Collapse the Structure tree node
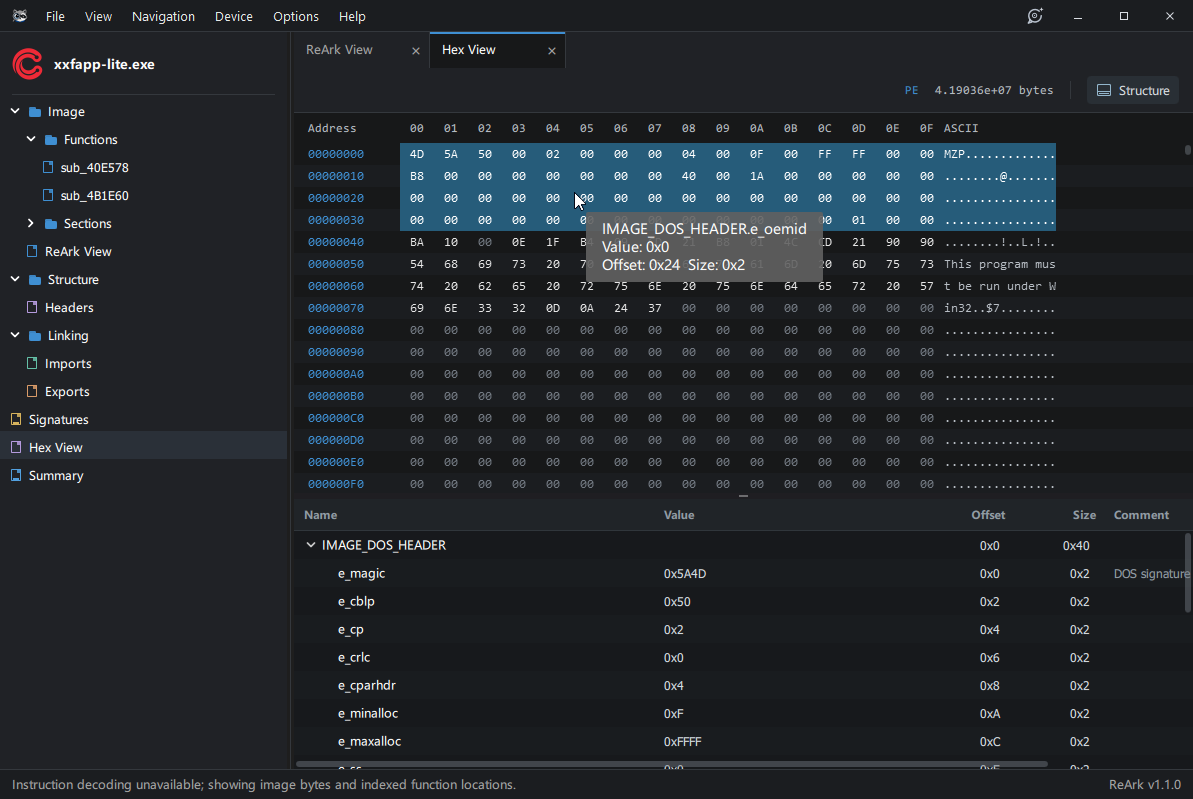The image size is (1193, 799). pyautogui.click(x=15, y=279)
